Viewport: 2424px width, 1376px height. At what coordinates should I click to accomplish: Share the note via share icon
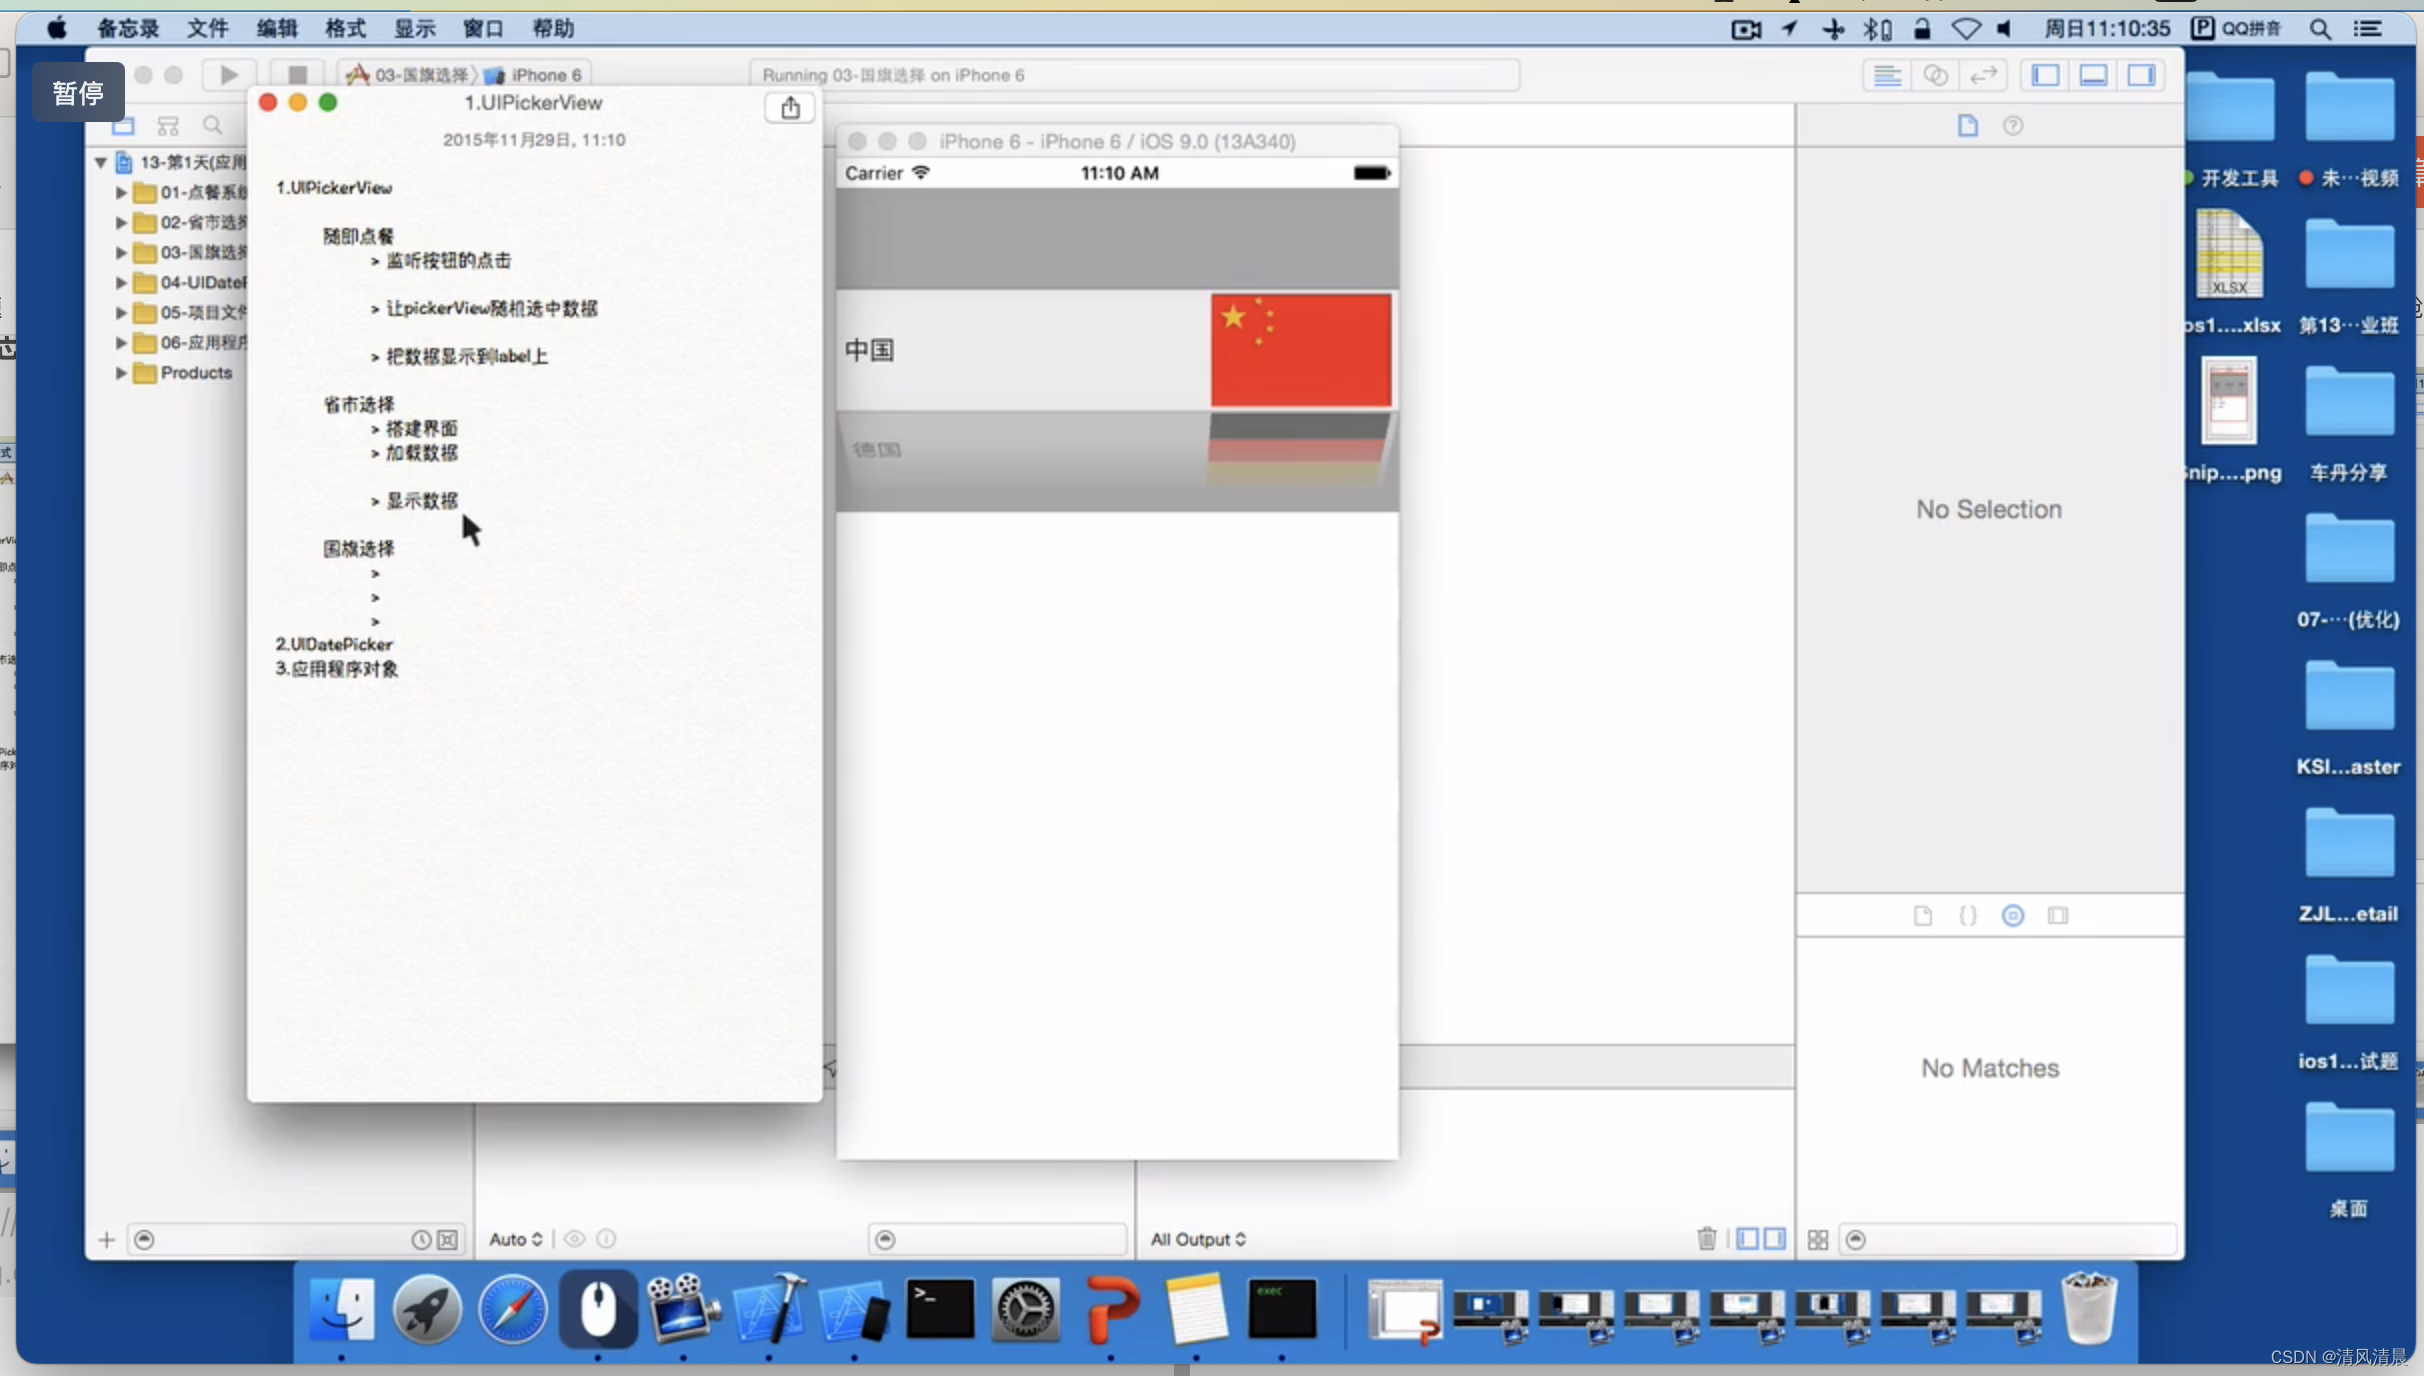[x=790, y=107]
